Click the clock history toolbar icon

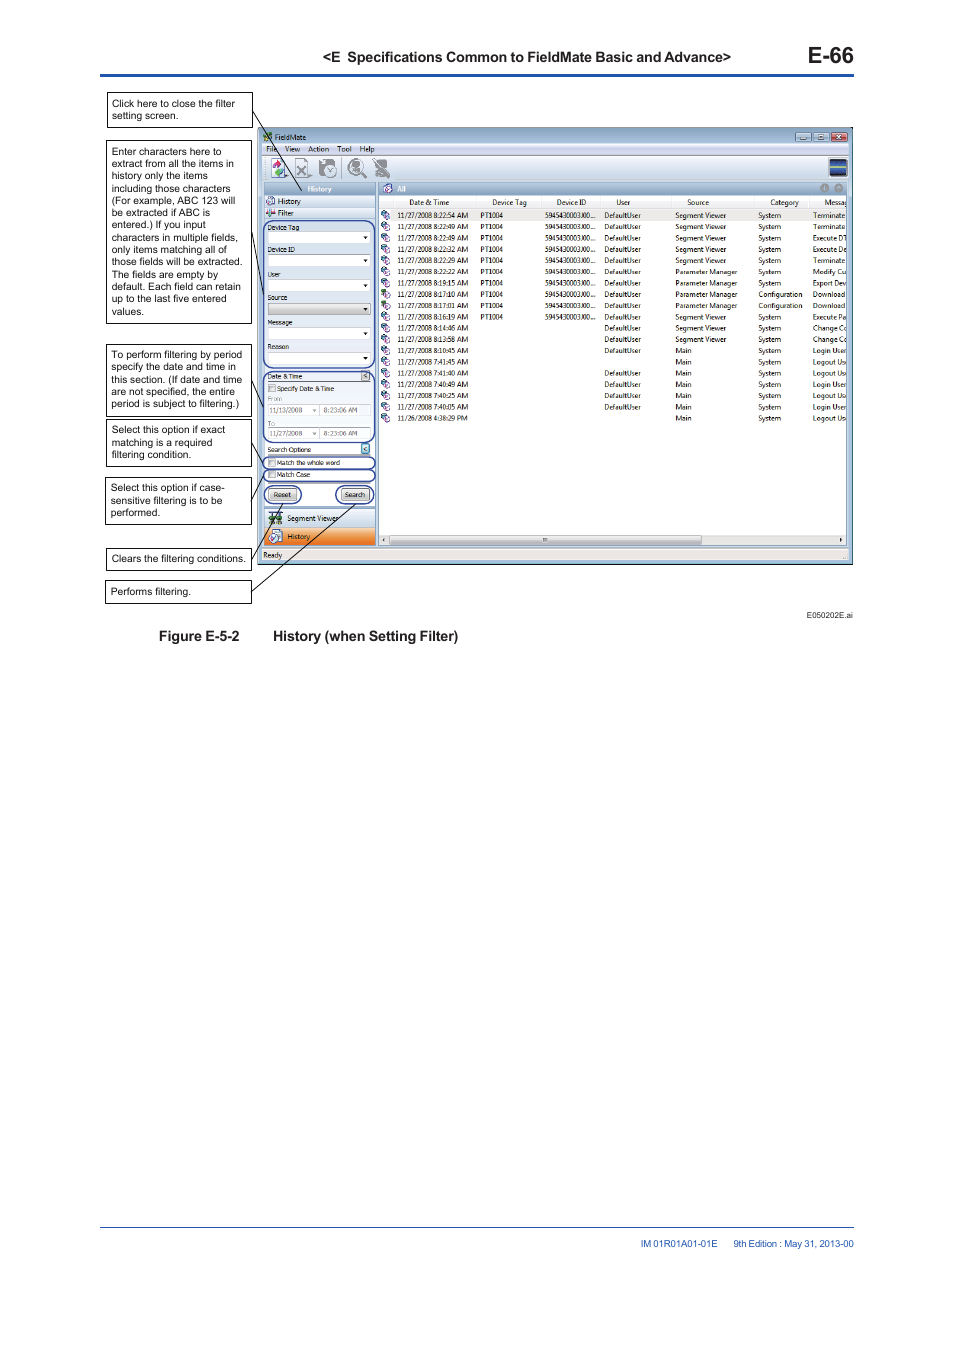tap(327, 169)
